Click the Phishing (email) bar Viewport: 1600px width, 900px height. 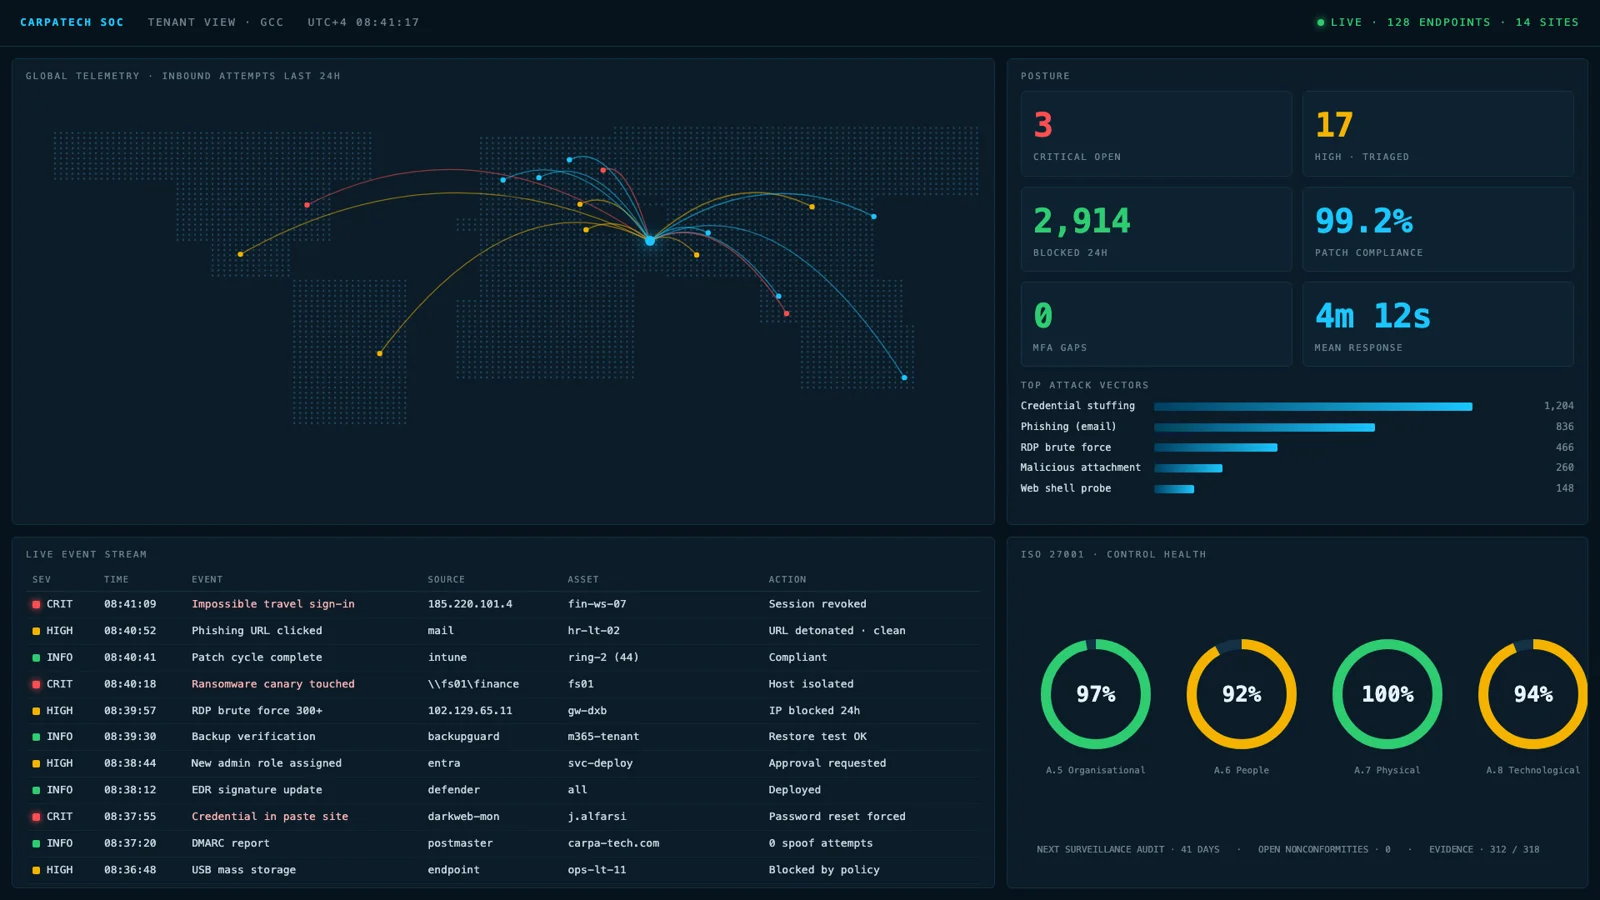click(x=1264, y=427)
